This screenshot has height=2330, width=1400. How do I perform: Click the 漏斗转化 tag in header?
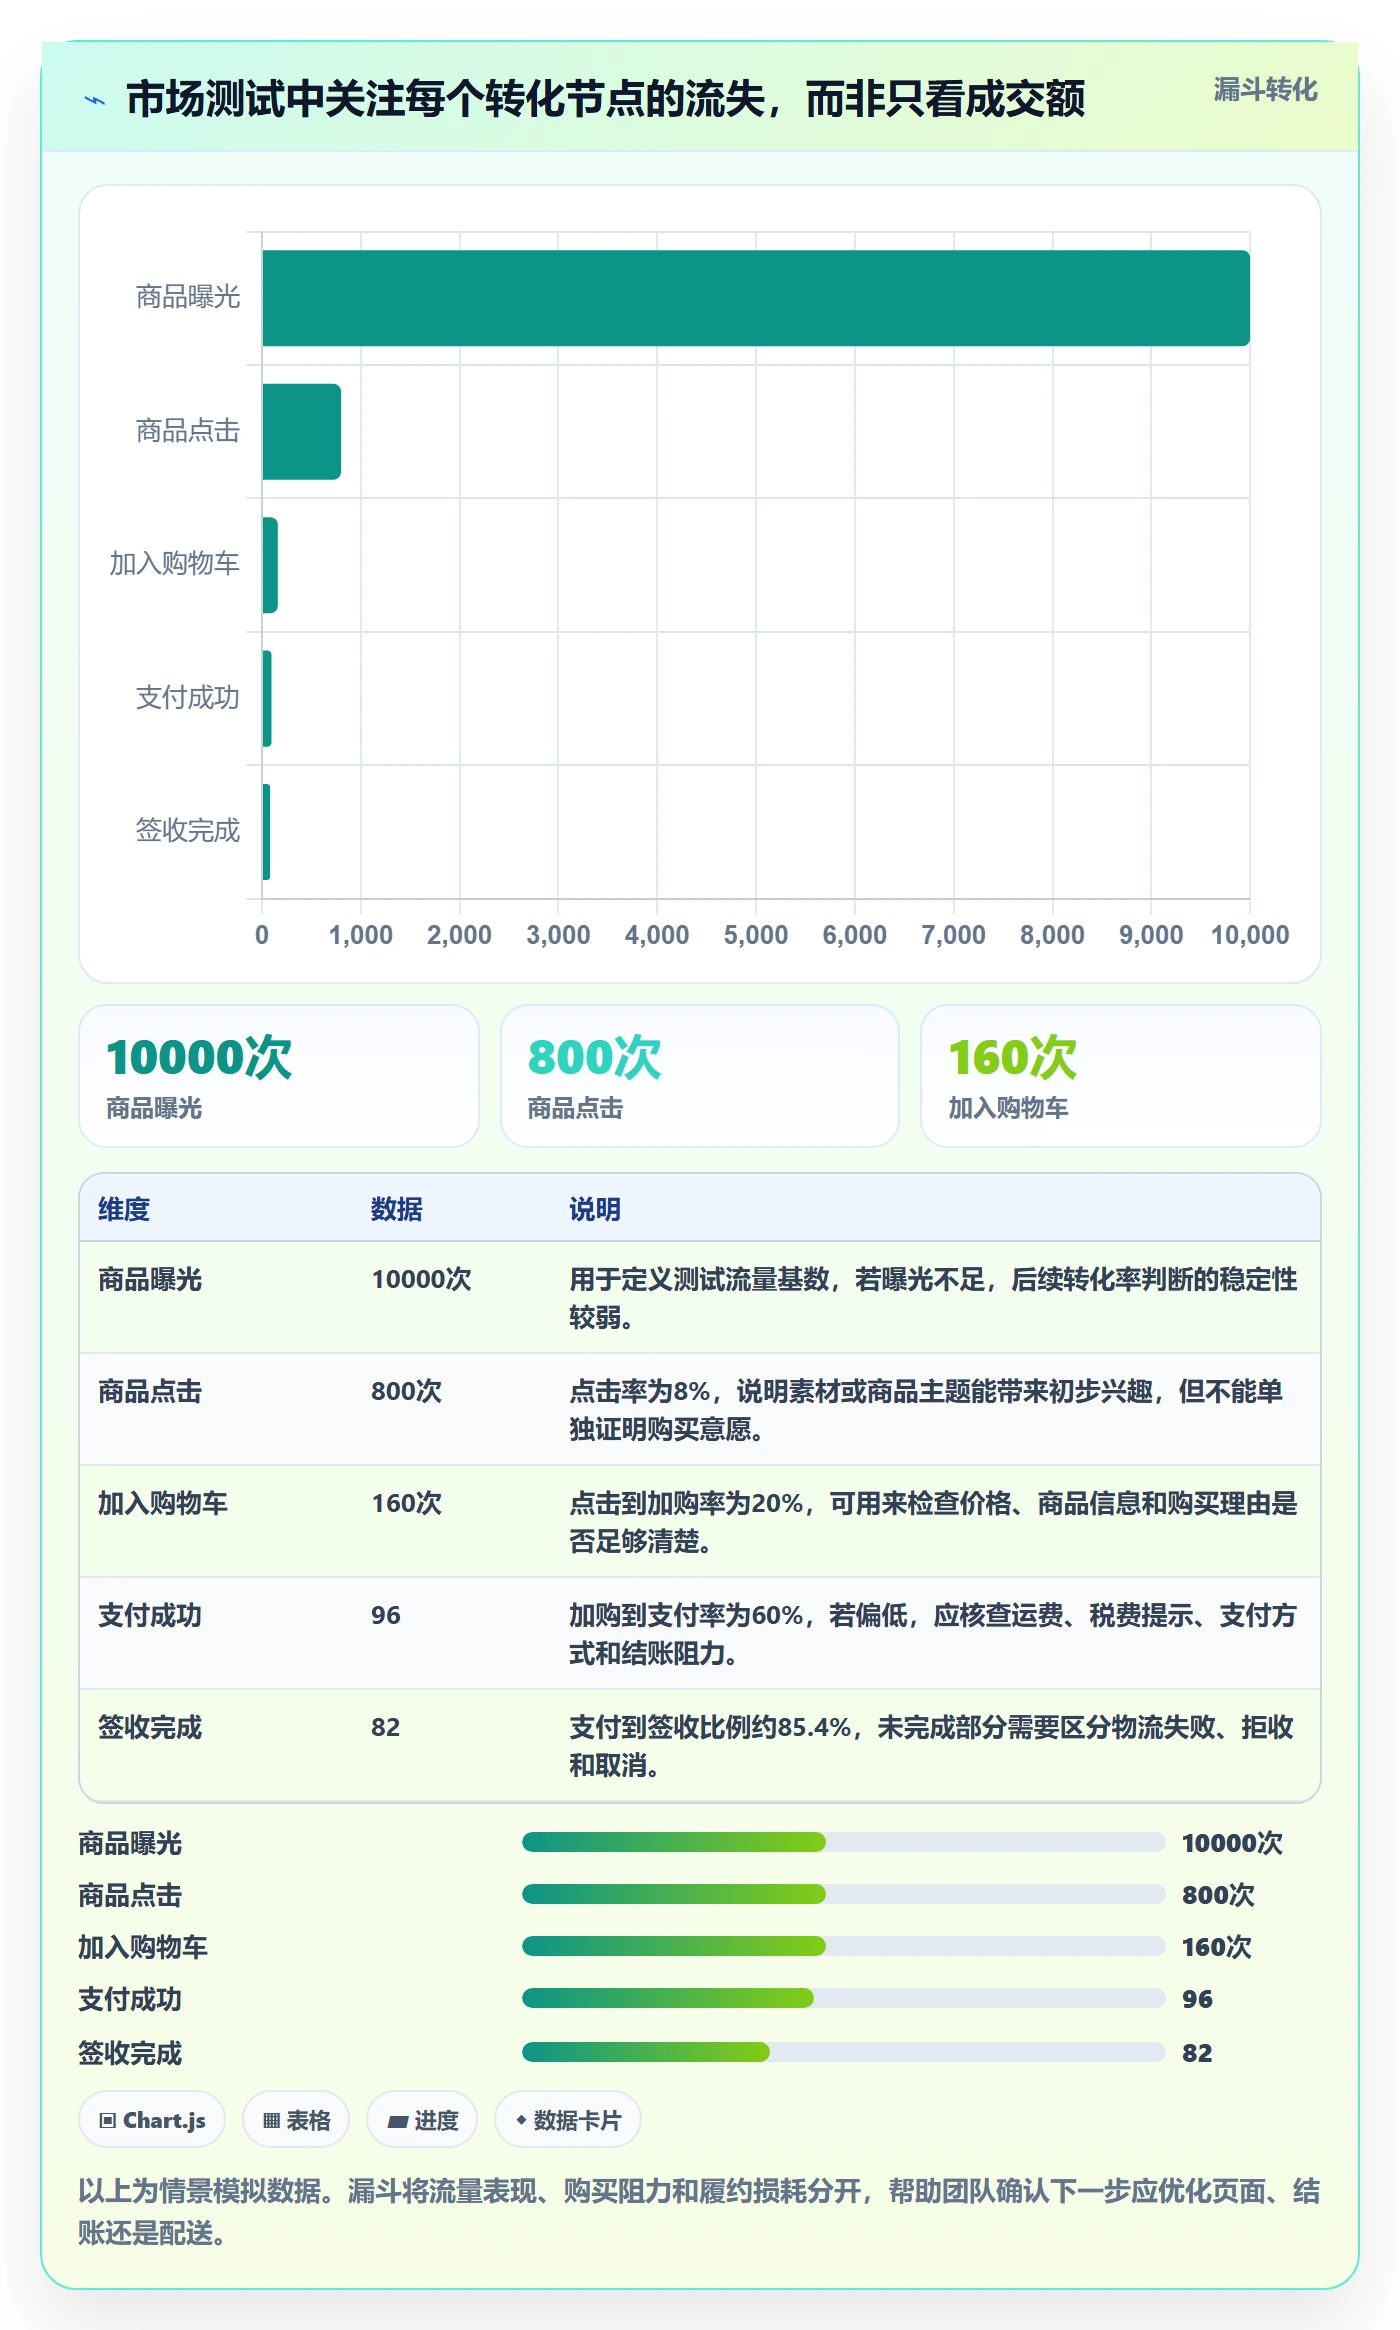tap(1265, 90)
